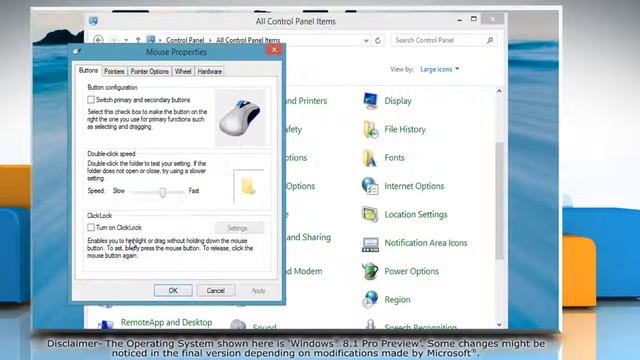The width and height of the screenshot is (640, 360).
Task: Select the Buttons tab
Action: (88, 71)
